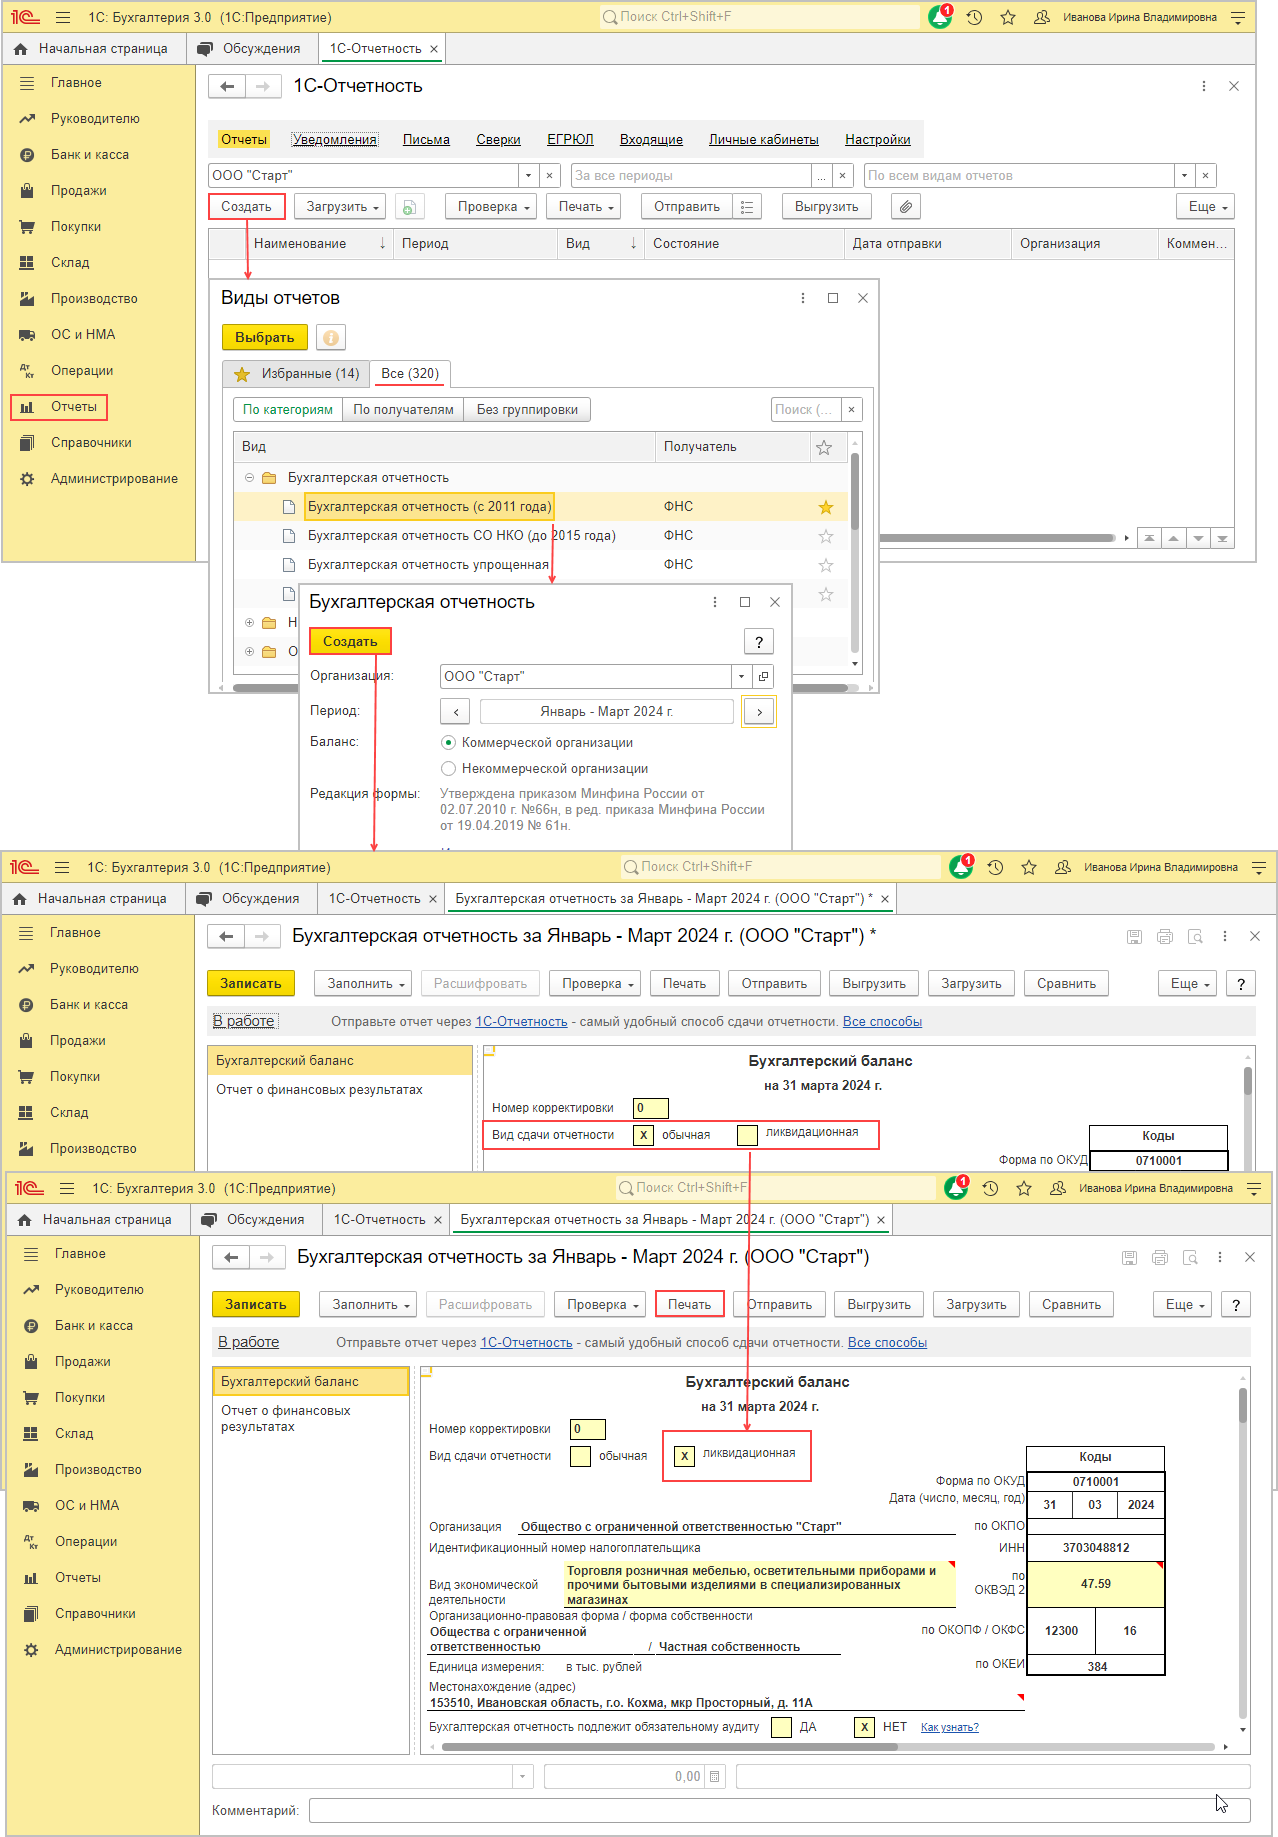Click the diskette save icon in the bottommost report window
Image resolution: width=1278 pixels, height=1837 pixels.
(x=1129, y=1257)
